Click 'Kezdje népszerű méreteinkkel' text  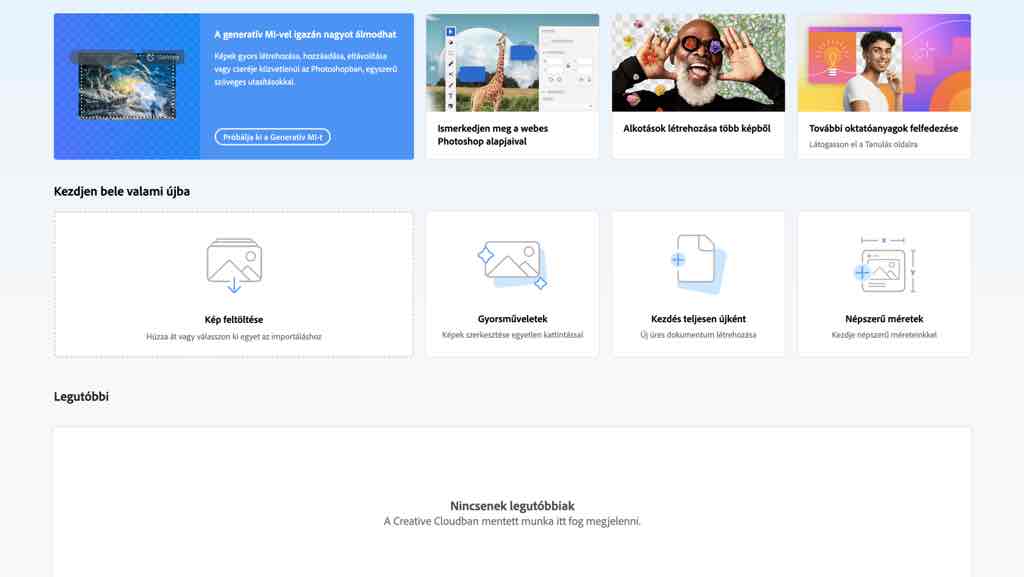tap(884, 335)
